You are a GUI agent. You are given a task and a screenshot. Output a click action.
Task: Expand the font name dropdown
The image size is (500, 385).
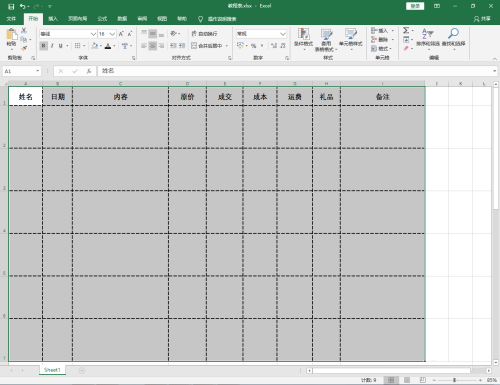(x=93, y=34)
